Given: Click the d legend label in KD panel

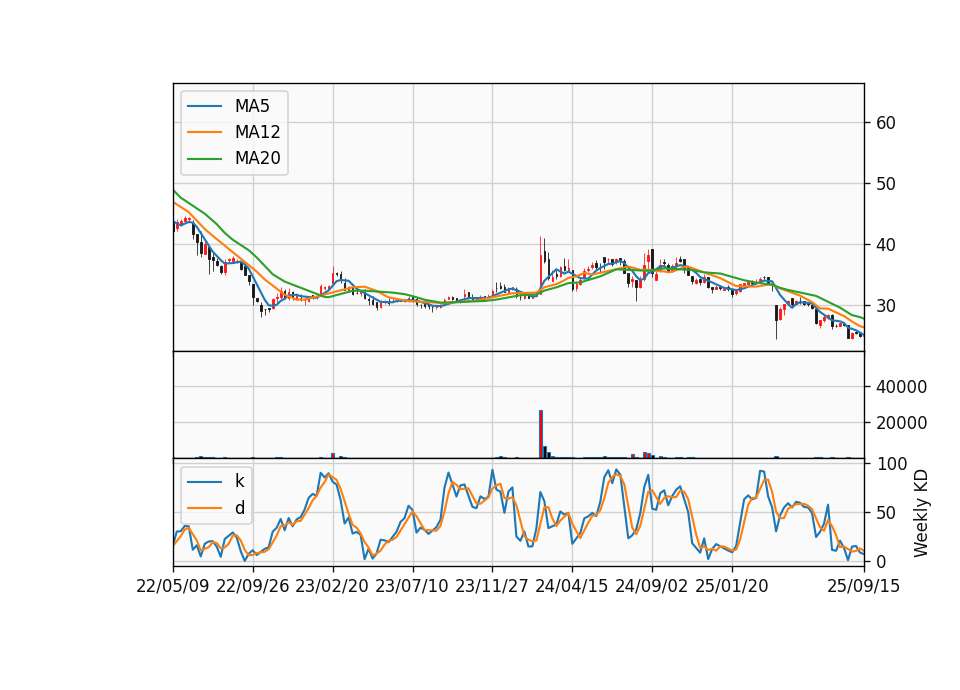Looking at the screenshot, I should [x=239, y=508].
